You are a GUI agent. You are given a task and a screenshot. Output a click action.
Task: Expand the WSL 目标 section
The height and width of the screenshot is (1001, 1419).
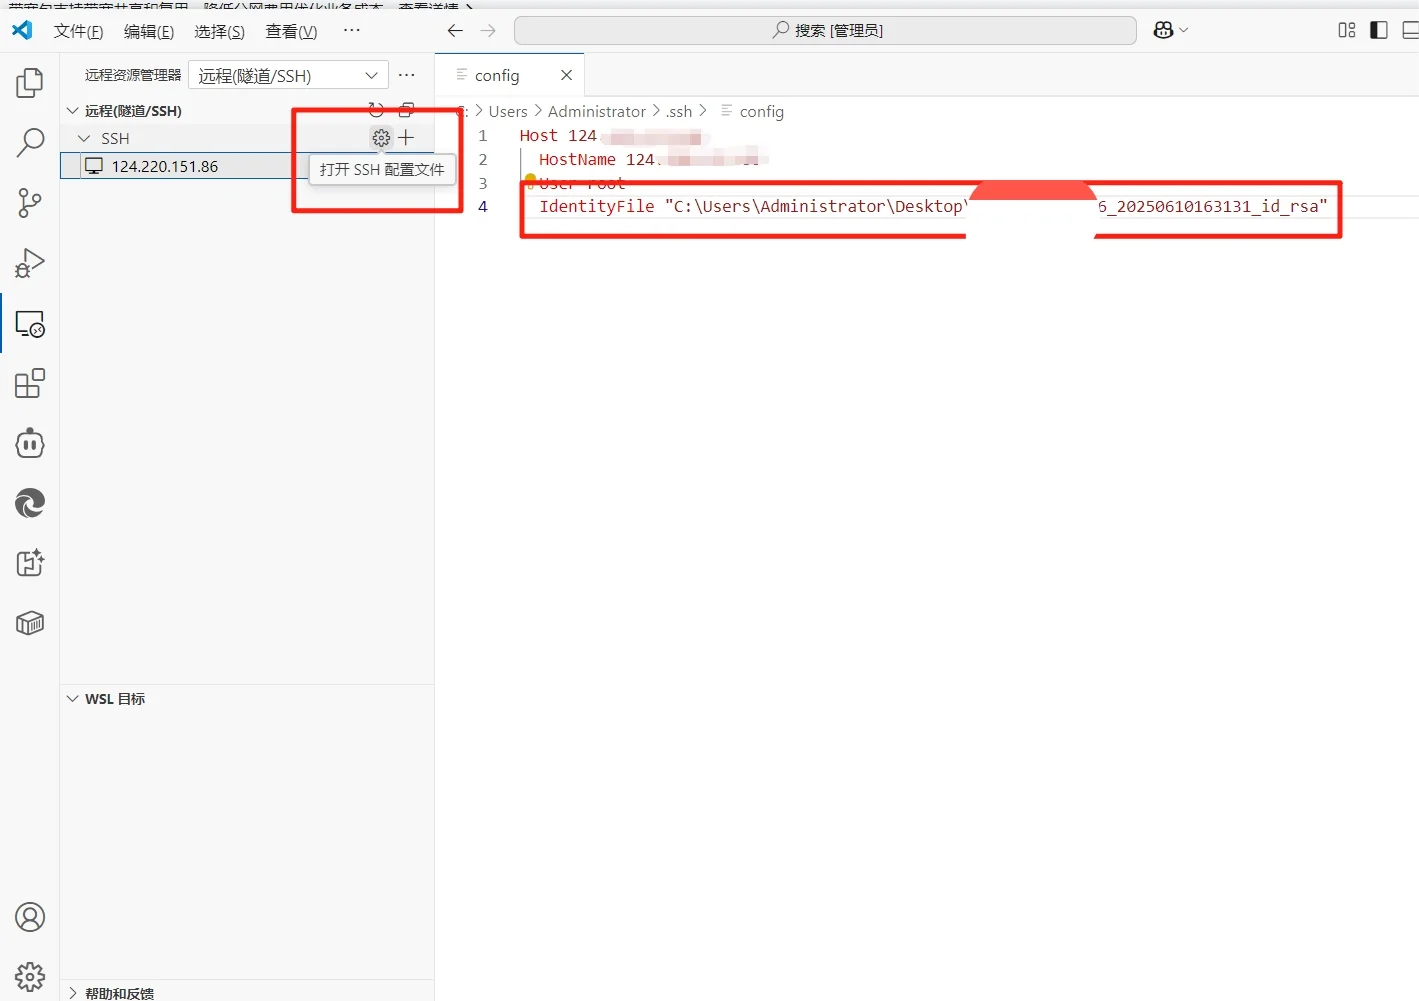72,698
